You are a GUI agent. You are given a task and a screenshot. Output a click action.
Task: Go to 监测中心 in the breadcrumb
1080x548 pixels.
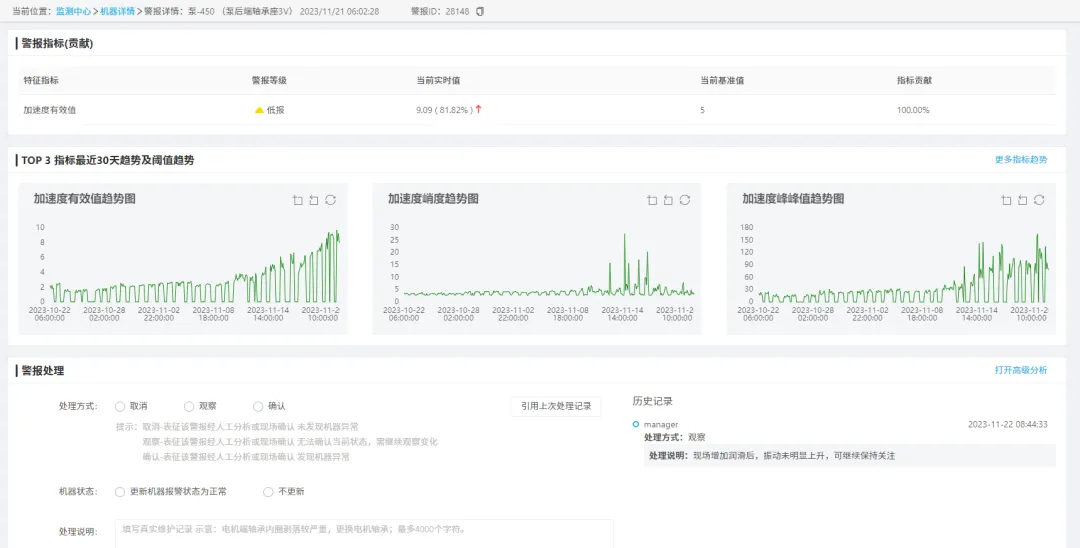[72, 11]
